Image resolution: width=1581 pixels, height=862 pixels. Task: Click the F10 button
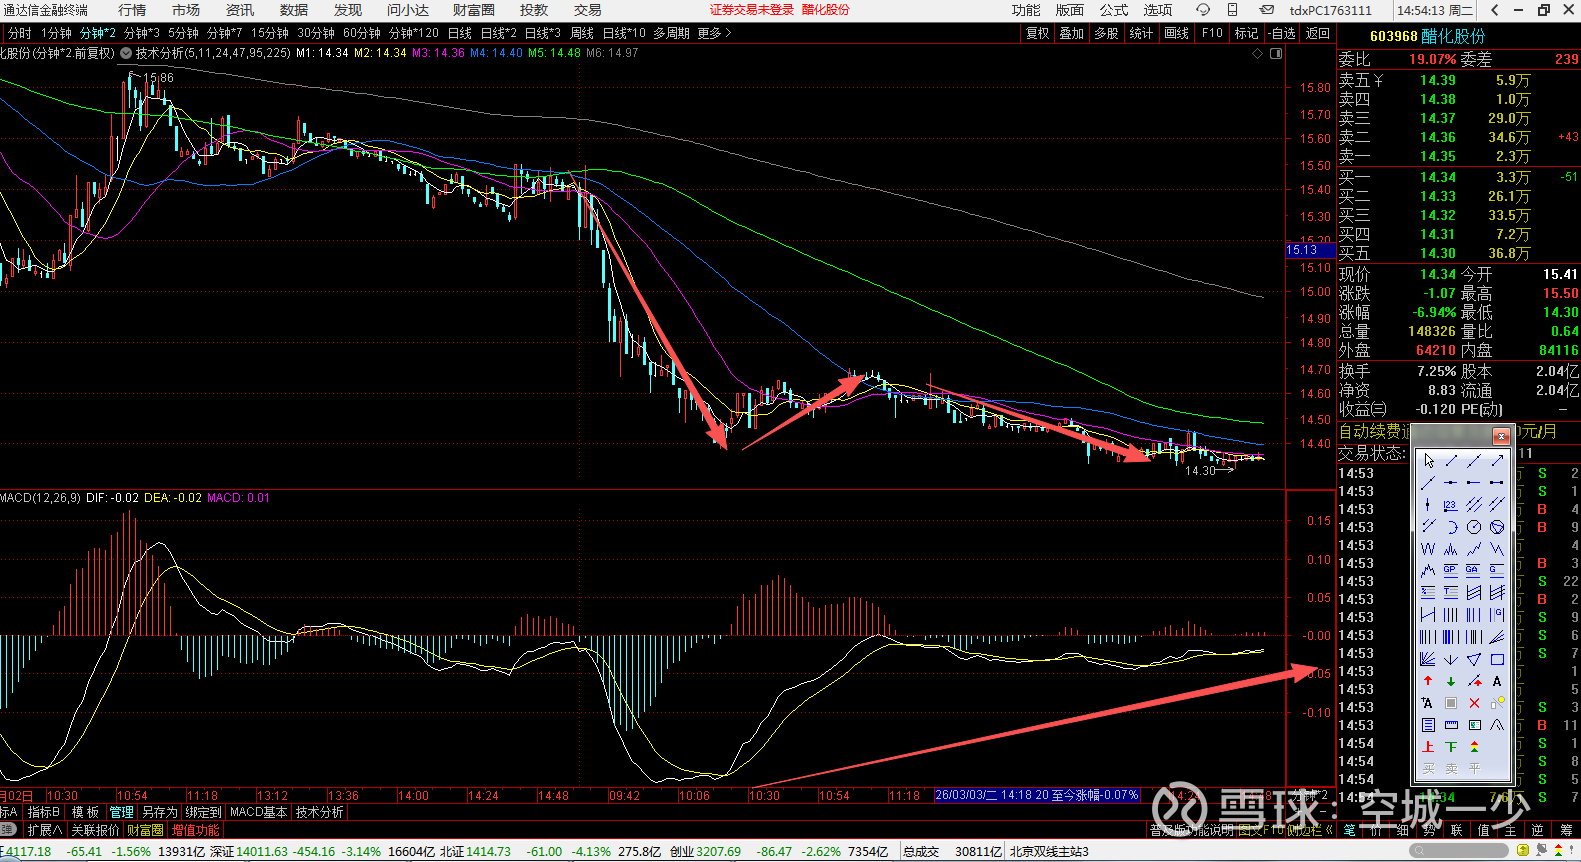(1212, 33)
